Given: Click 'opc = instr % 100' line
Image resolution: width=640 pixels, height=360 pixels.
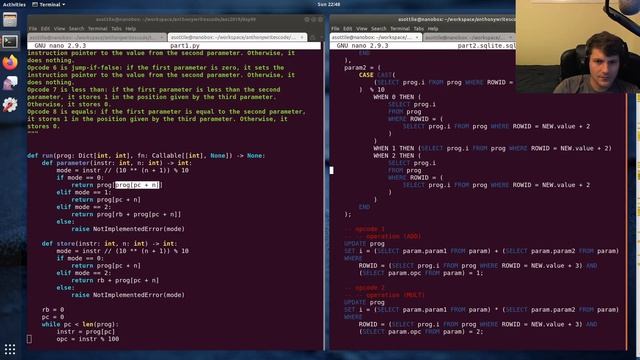Looking at the screenshot, I should pyautogui.click(x=88, y=339).
